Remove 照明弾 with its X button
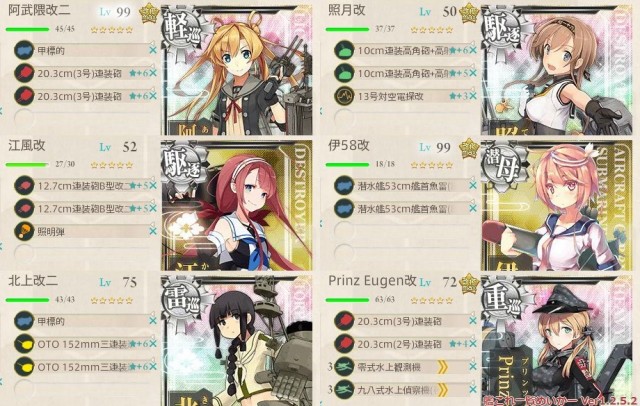The height and width of the screenshot is (406, 640). (x=153, y=231)
